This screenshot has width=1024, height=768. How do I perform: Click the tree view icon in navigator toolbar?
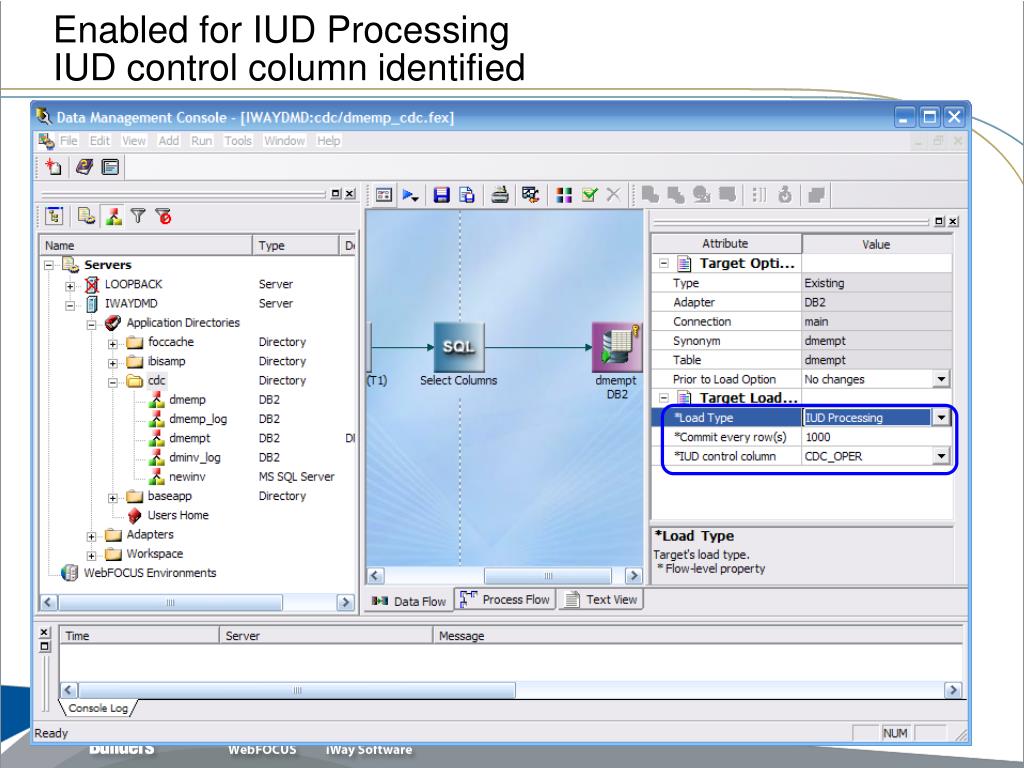point(54,216)
